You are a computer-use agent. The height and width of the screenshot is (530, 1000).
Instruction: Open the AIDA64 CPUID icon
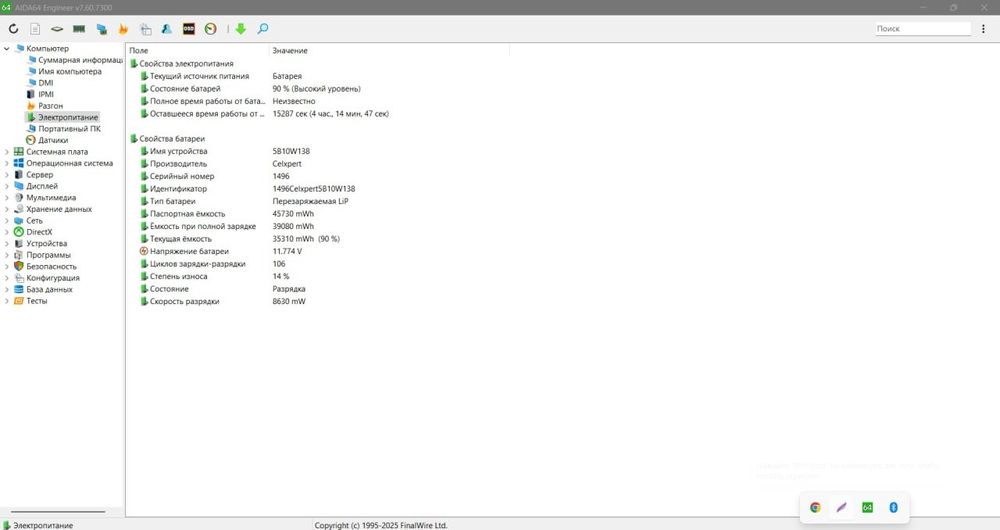point(166,29)
